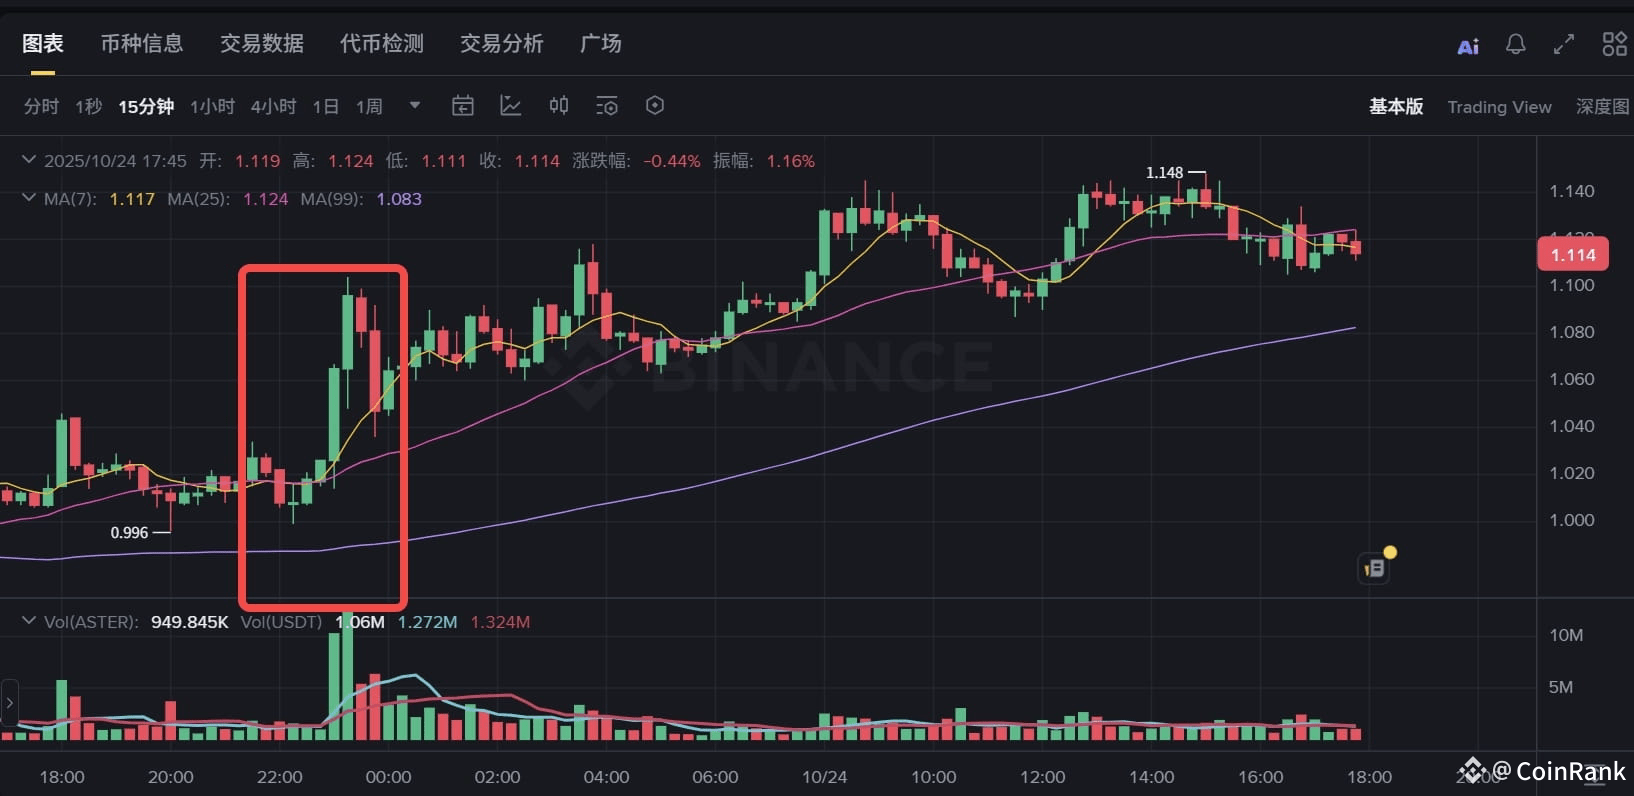Switch to the 交易数据 tab
Image resolution: width=1634 pixels, height=796 pixels.
262,44
